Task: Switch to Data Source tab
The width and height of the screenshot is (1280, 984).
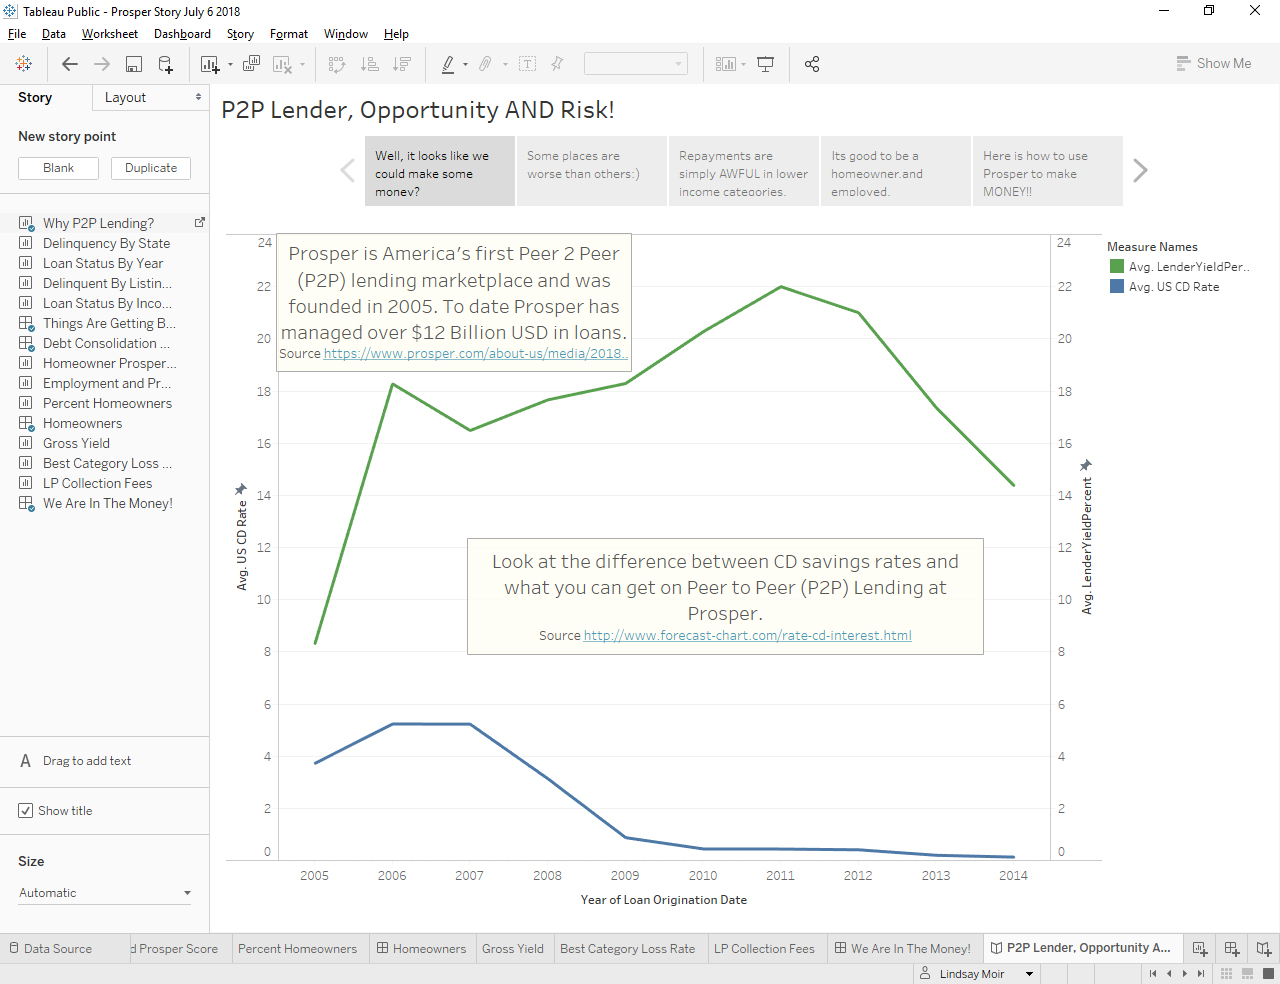Action: pyautogui.click(x=50, y=948)
